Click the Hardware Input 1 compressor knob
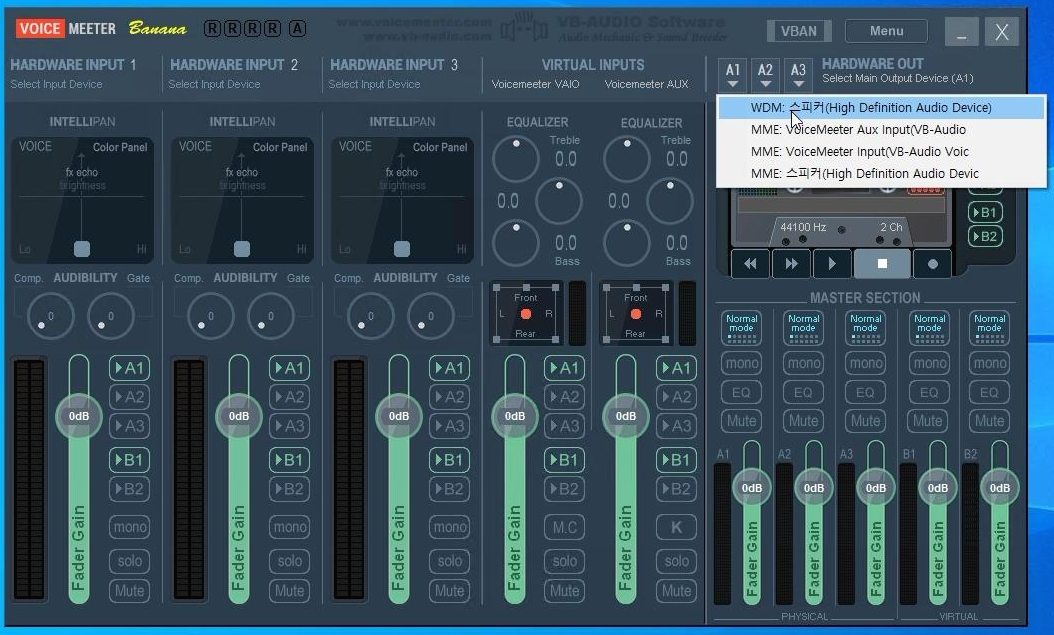1054x635 pixels. pos(50,316)
